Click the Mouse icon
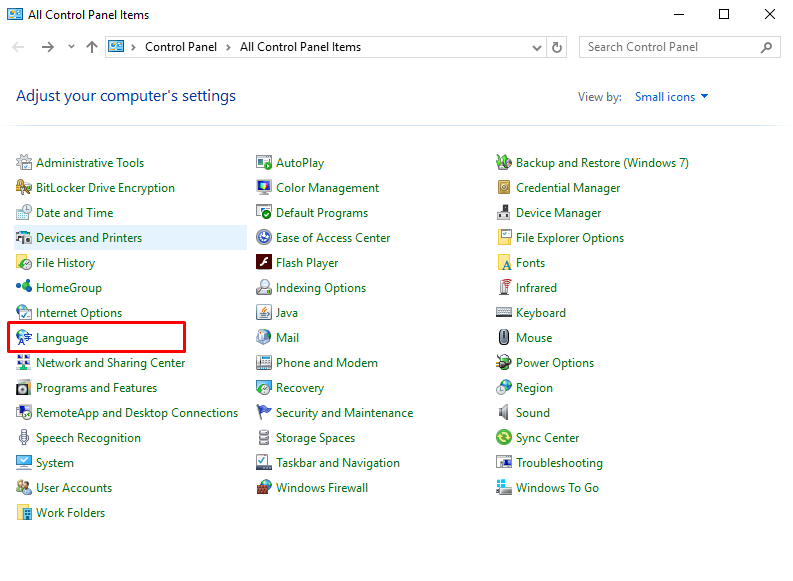Image resolution: width=793 pixels, height=581 pixels. pos(504,337)
